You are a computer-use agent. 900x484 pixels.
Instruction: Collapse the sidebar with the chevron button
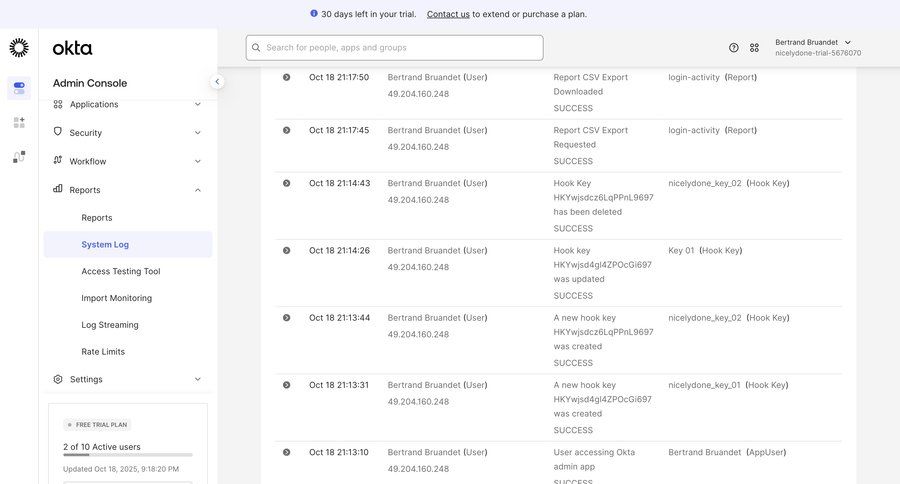[x=217, y=82]
